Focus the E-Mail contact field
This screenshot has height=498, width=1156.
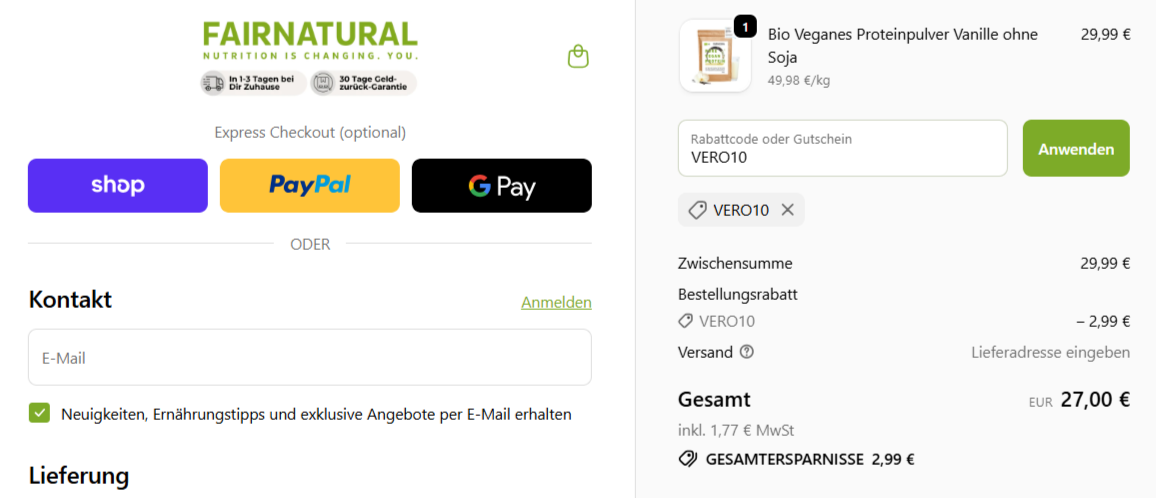pos(310,358)
